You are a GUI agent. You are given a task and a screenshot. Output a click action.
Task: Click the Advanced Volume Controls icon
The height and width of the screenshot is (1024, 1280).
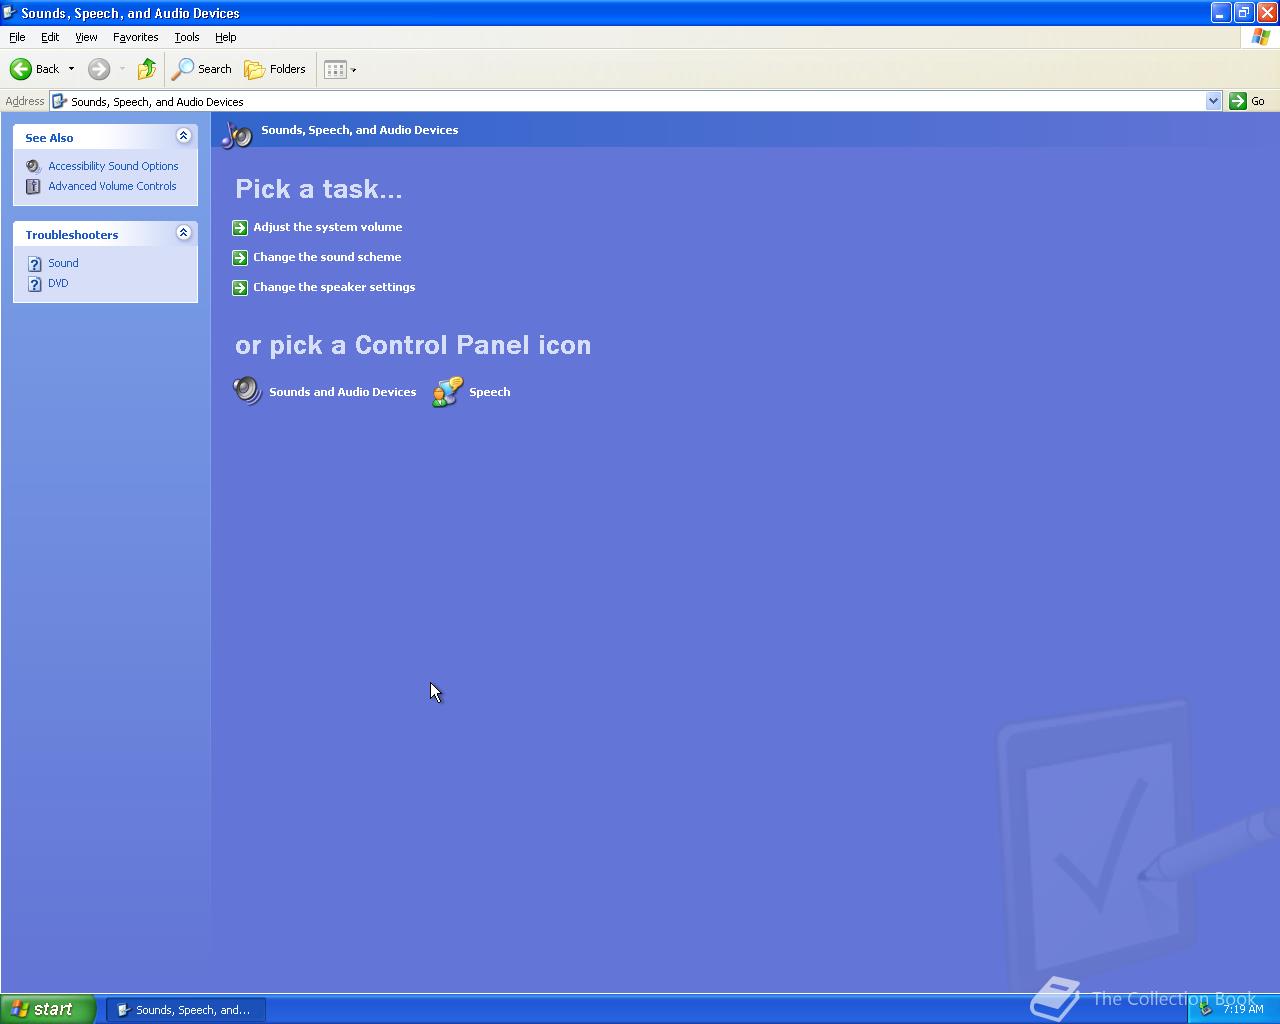[33, 186]
